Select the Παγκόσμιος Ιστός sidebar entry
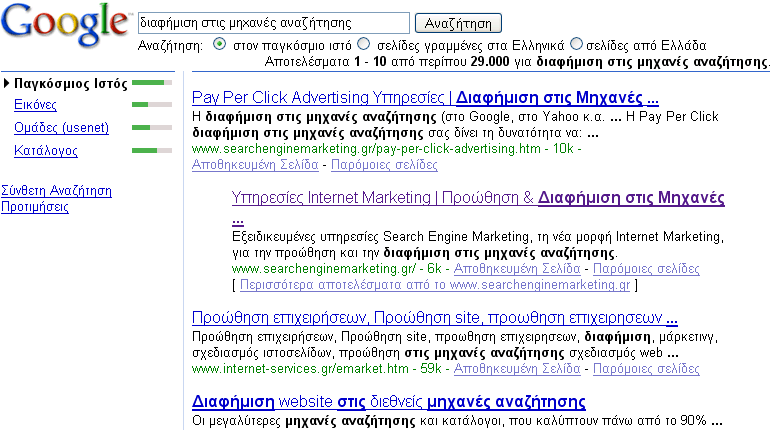Screen dimensions: 770x430 click(71, 83)
